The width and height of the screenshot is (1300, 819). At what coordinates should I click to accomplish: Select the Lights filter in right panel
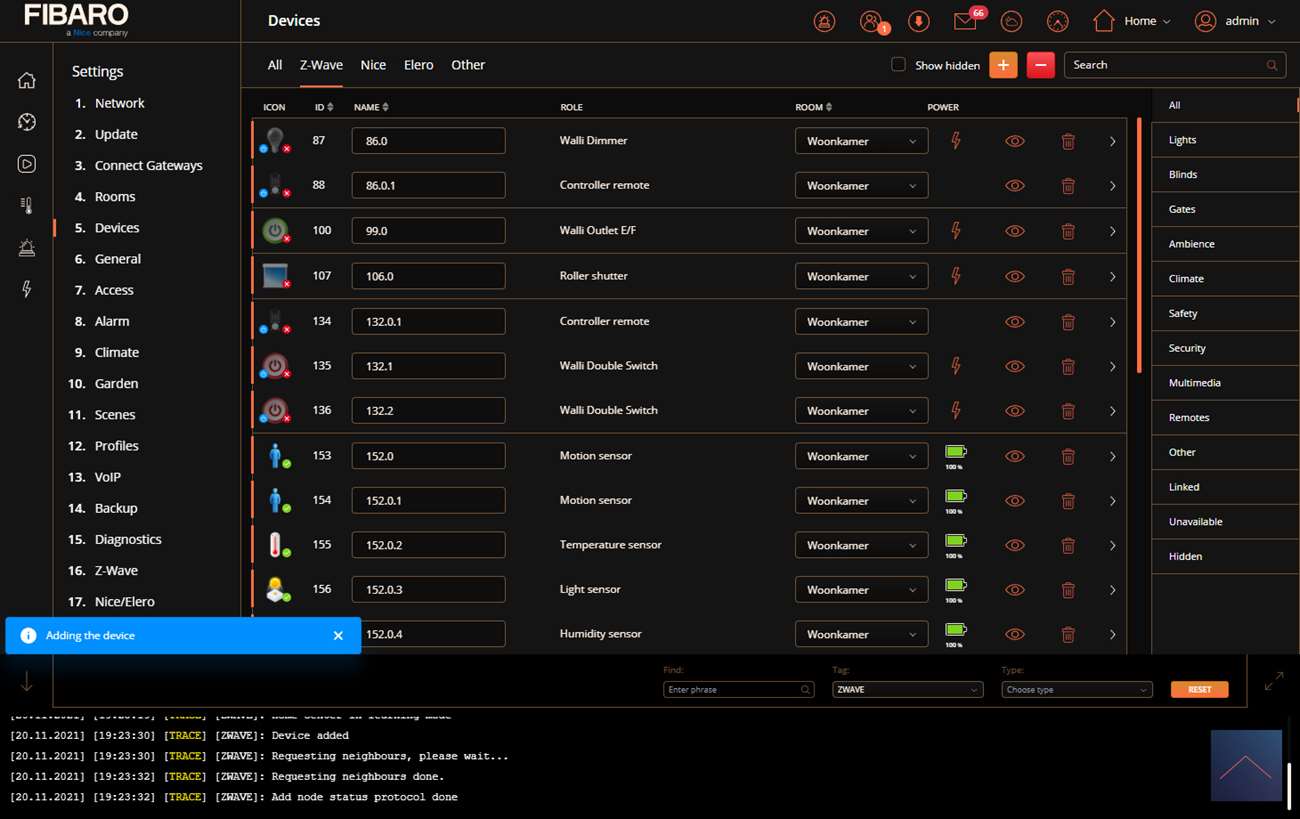(1182, 140)
